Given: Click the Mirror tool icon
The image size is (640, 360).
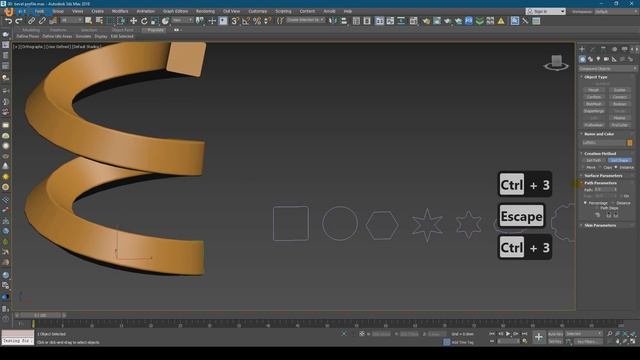Looking at the screenshot, I should [x=333, y=21].
